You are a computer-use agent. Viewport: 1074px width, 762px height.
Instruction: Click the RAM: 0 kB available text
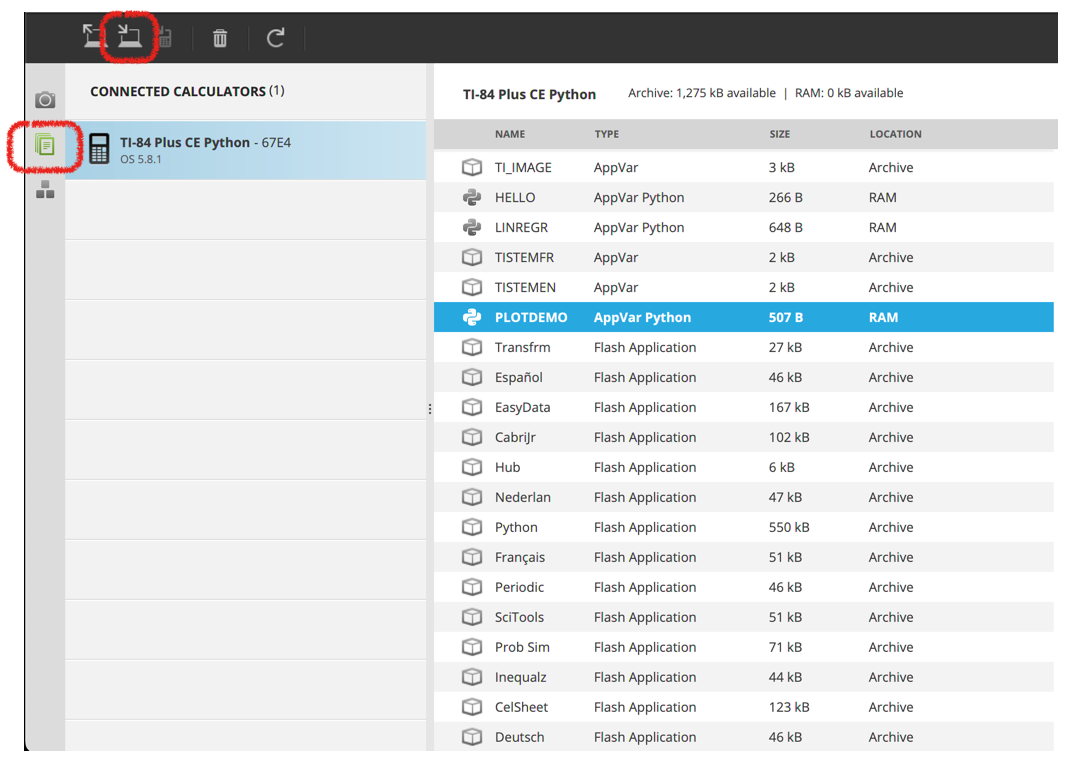tap(849, 93)
